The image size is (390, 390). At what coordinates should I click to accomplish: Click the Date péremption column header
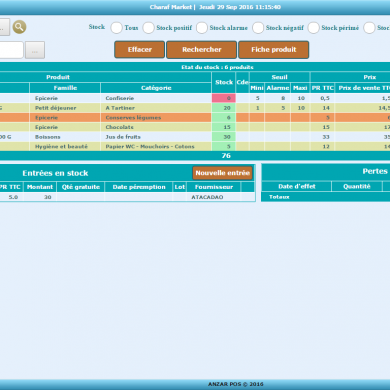tap(139, 187)
